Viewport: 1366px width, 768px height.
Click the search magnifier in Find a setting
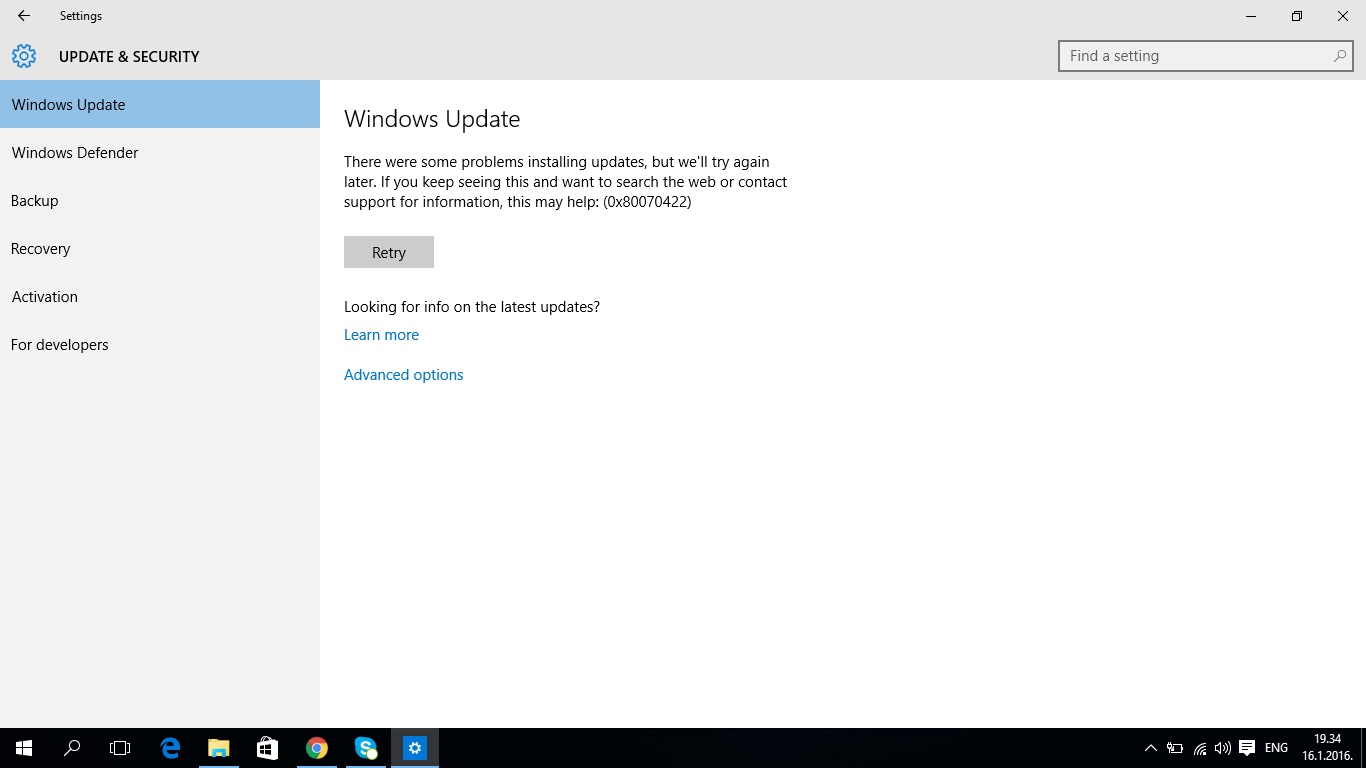coord(1340,56)
